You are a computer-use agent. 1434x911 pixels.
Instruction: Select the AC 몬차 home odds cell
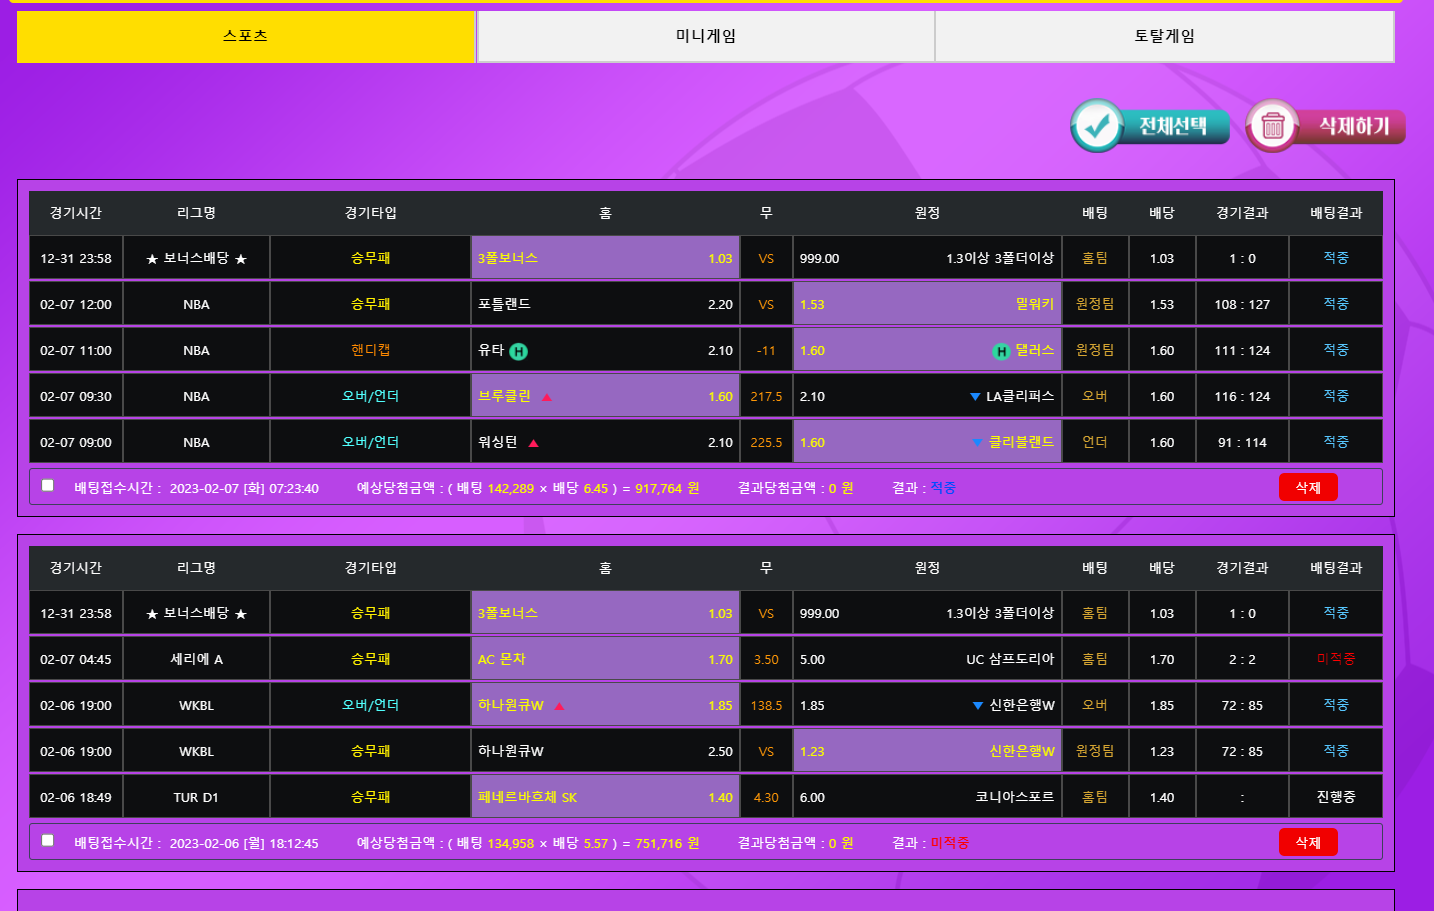tap(604, 659)
